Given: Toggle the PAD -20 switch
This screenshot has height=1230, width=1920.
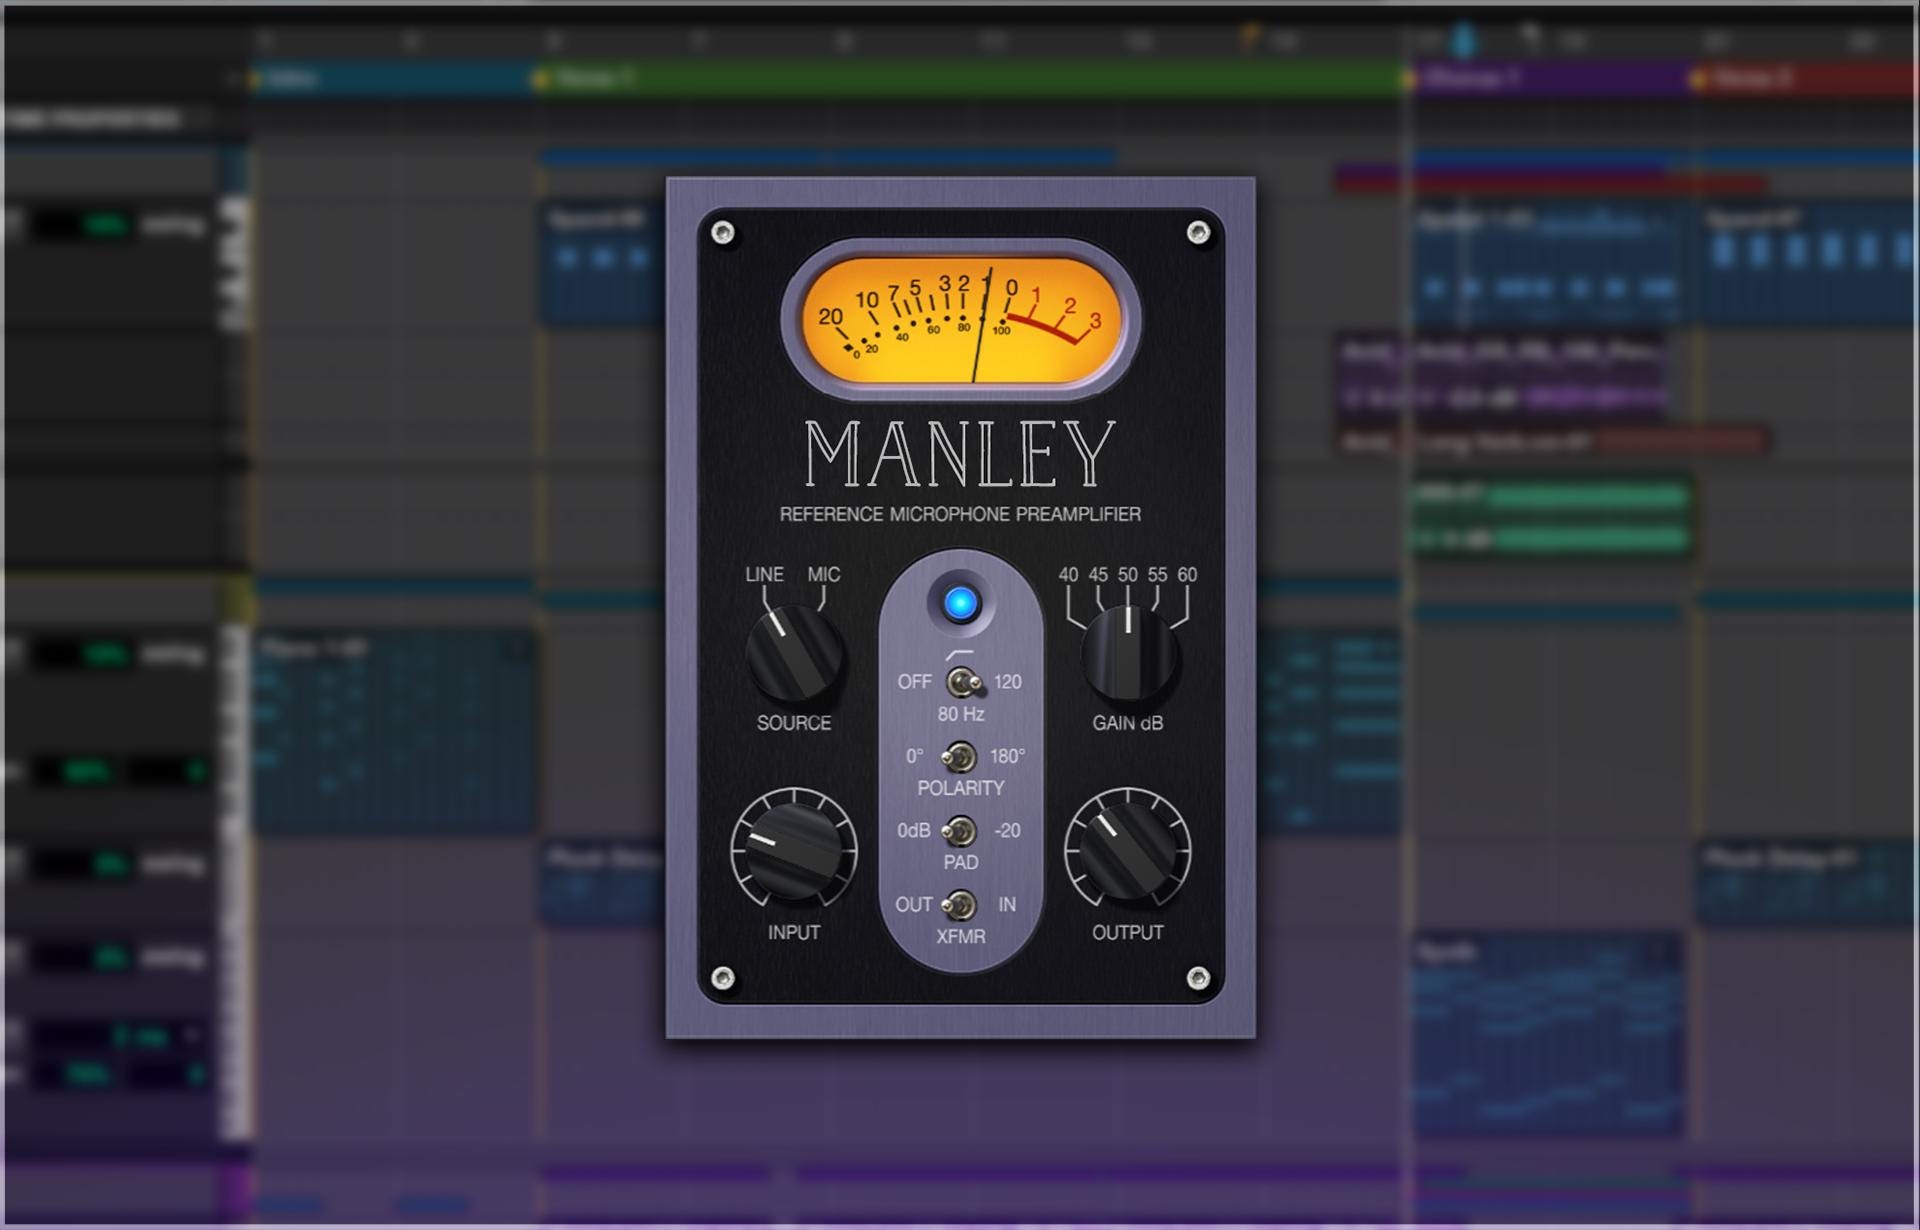Looking at the screenshot, I should (960, 831).
